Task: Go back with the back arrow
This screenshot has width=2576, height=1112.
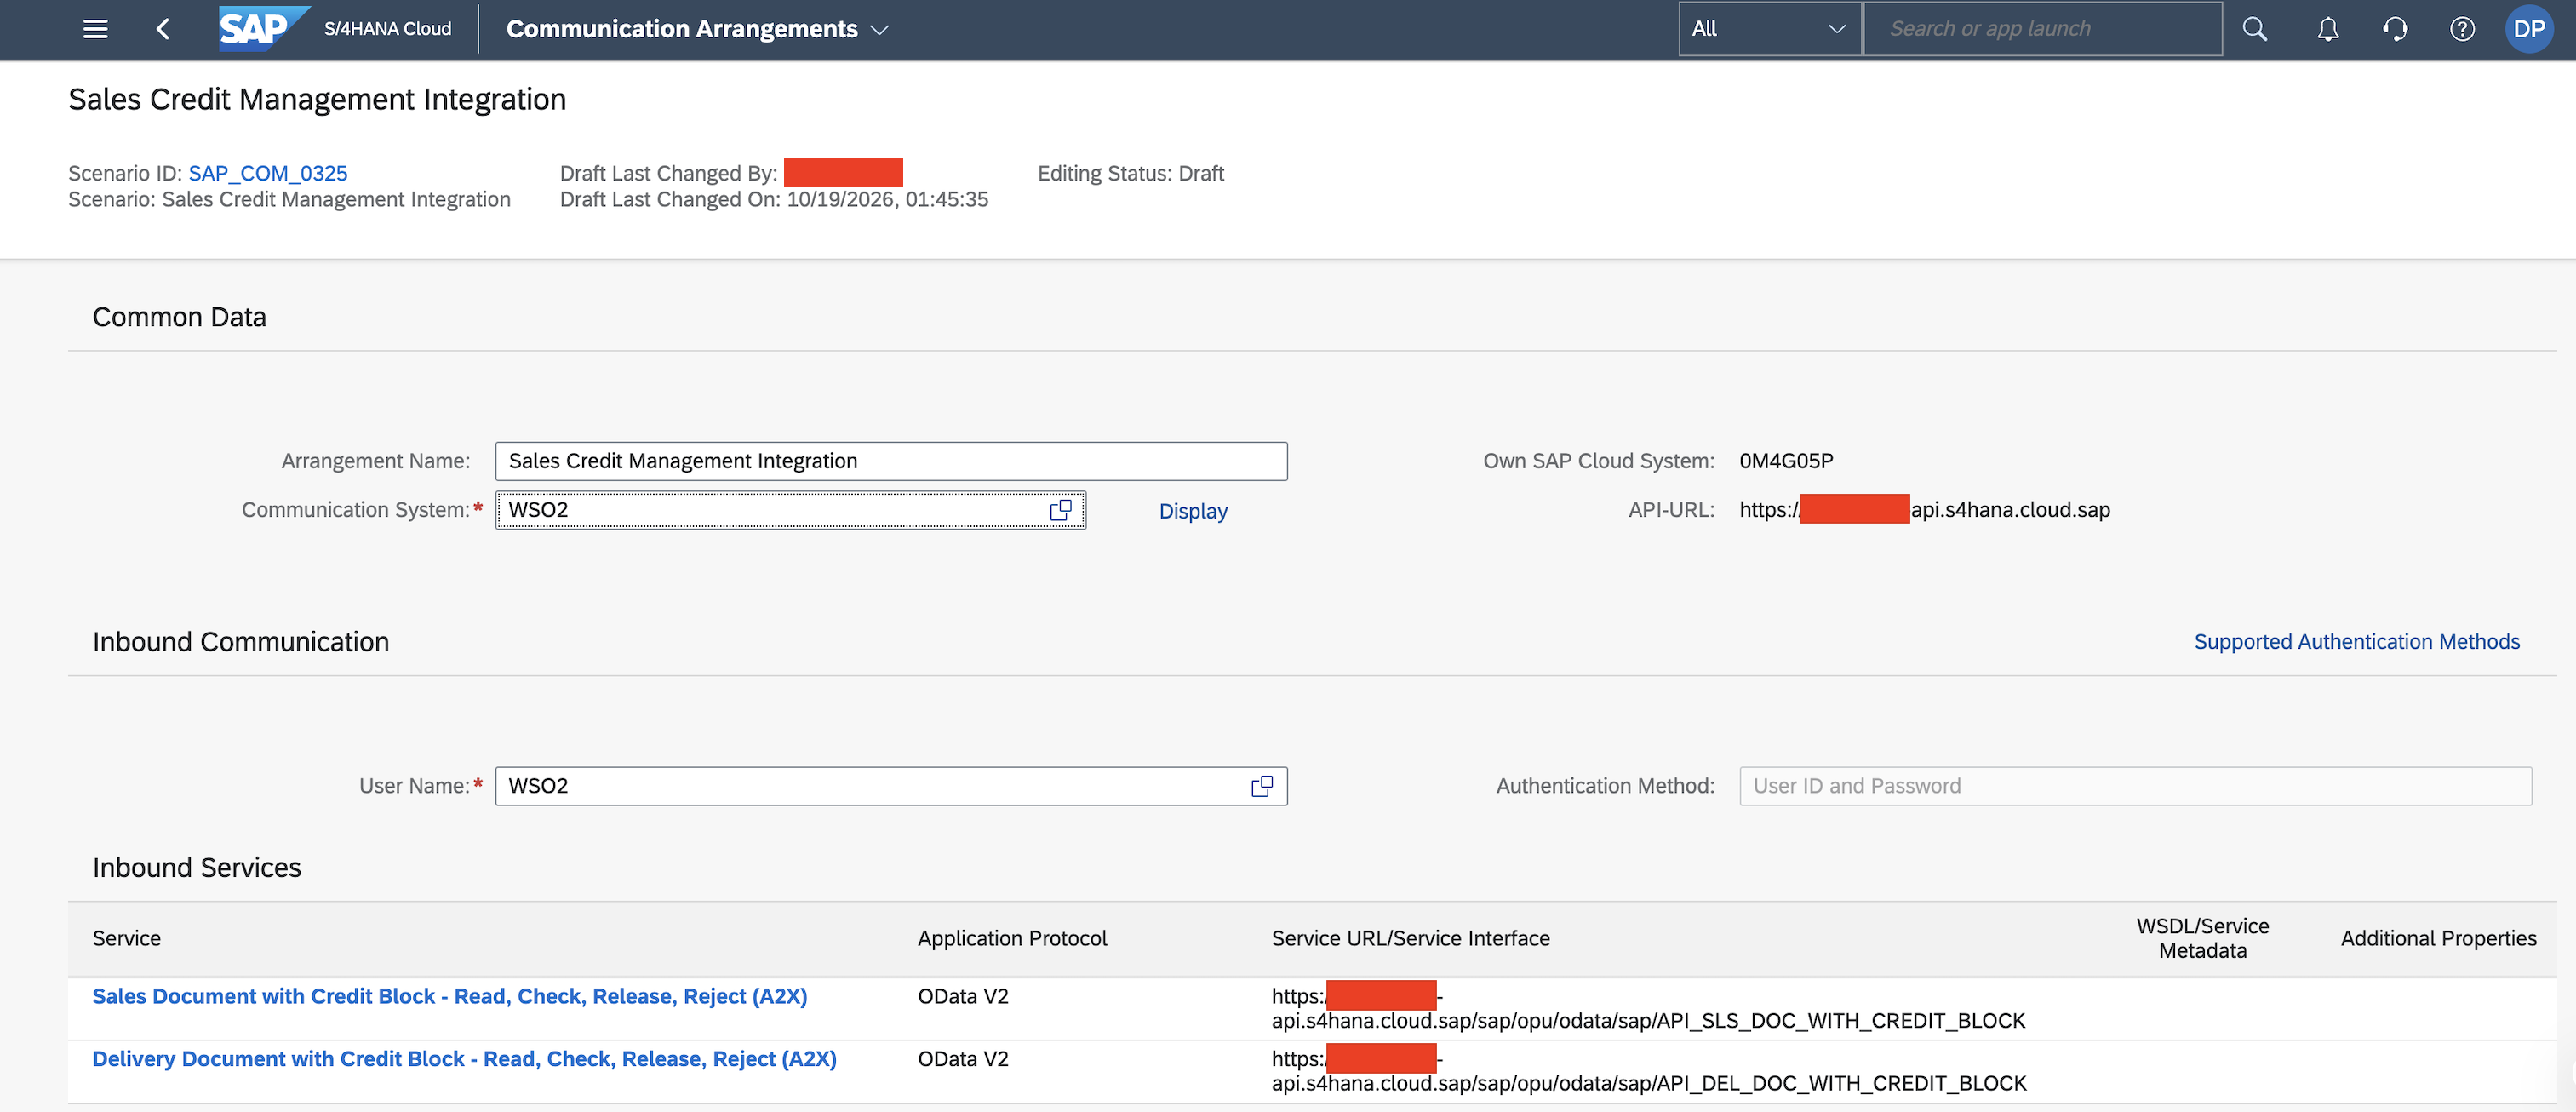Action: [163, 29]
